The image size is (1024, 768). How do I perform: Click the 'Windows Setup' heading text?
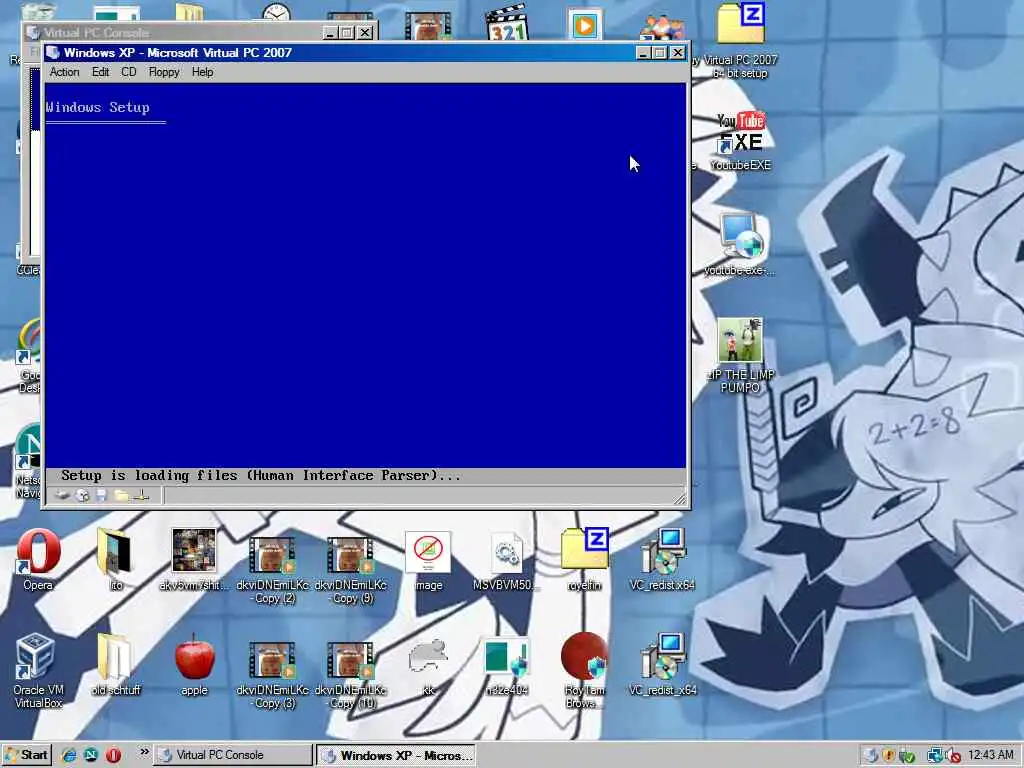[x=98, y=108]
